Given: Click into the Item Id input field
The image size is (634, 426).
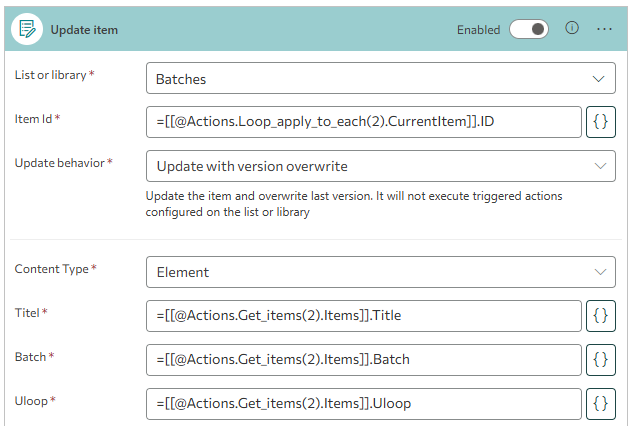Looking at the screenshot, I should [363, 122].
